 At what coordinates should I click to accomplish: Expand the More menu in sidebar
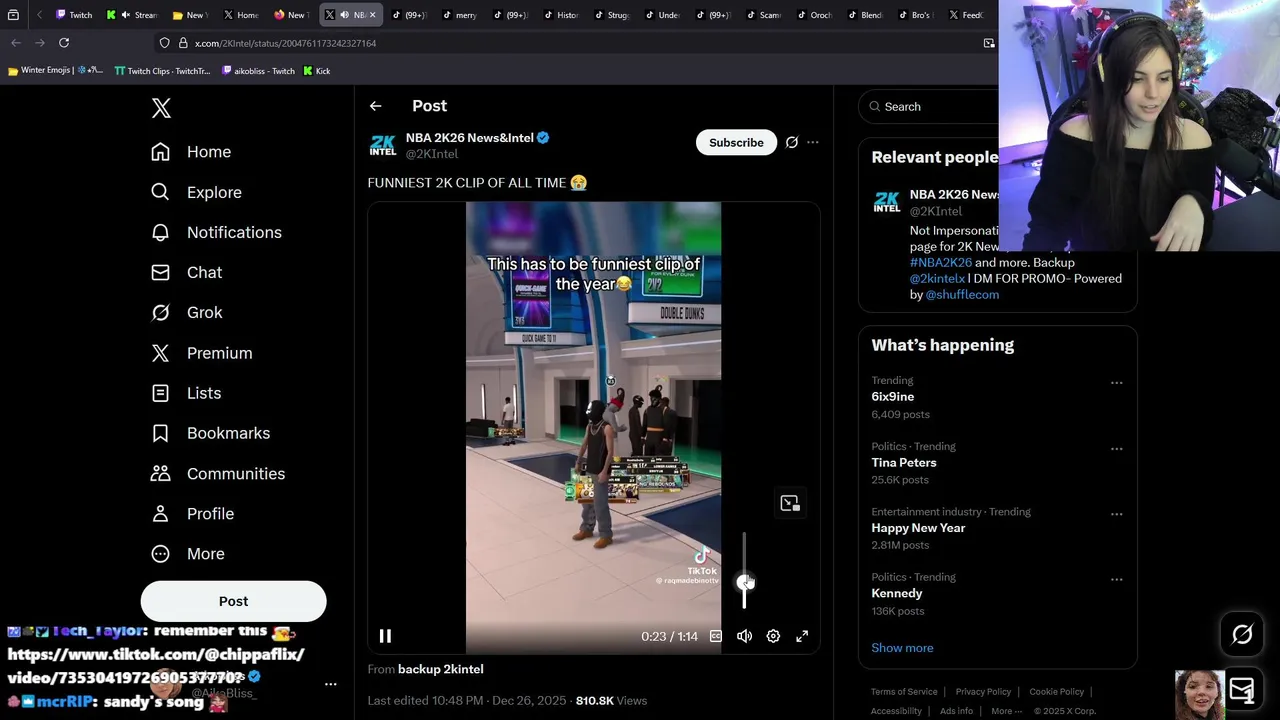pos(188,553)
